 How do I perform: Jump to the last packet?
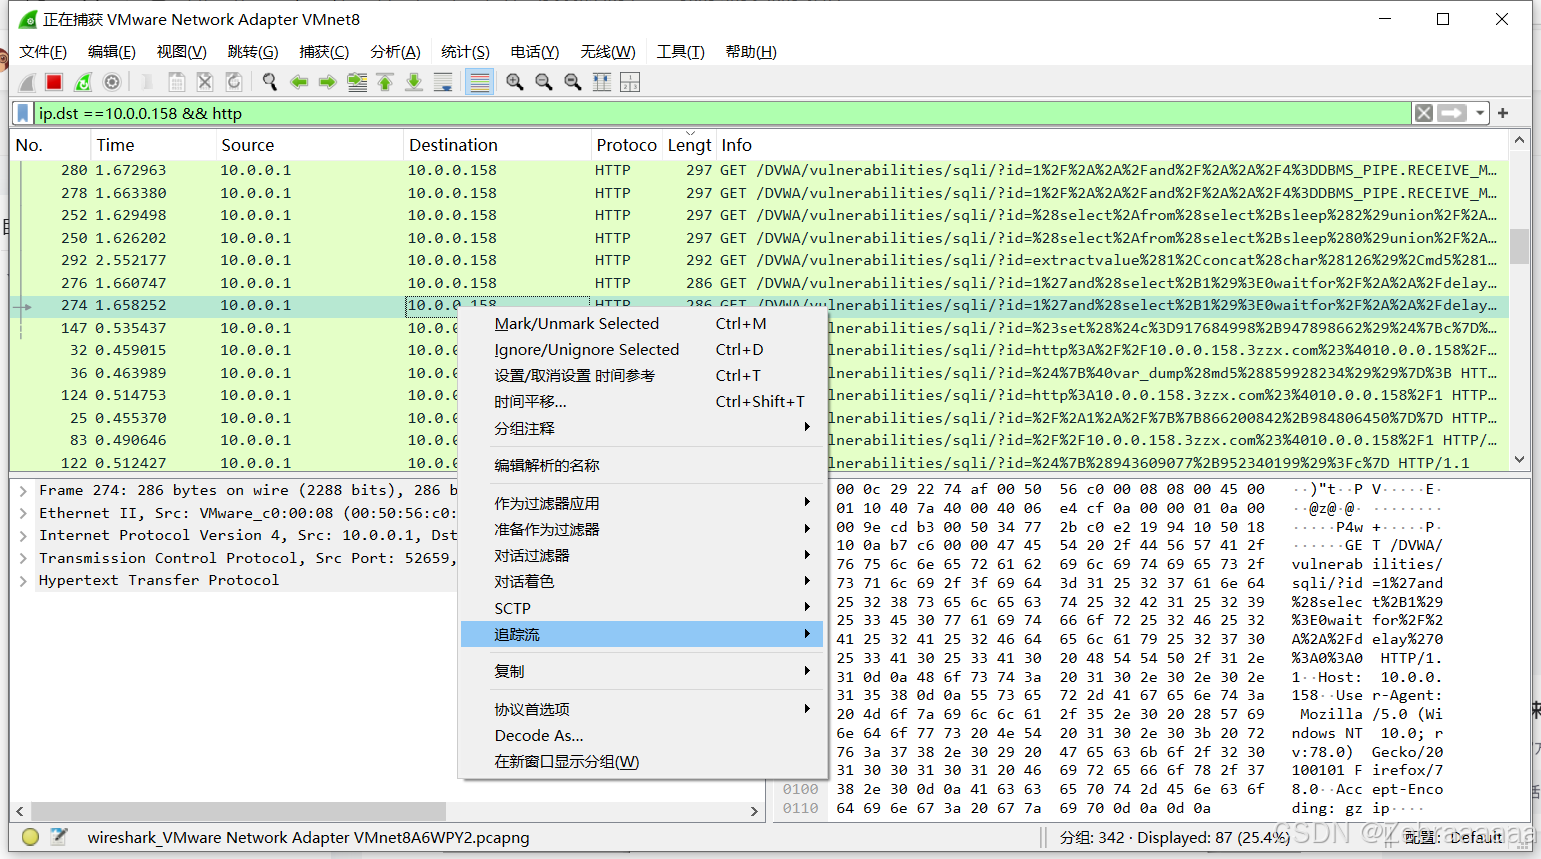tap(414, 82)
